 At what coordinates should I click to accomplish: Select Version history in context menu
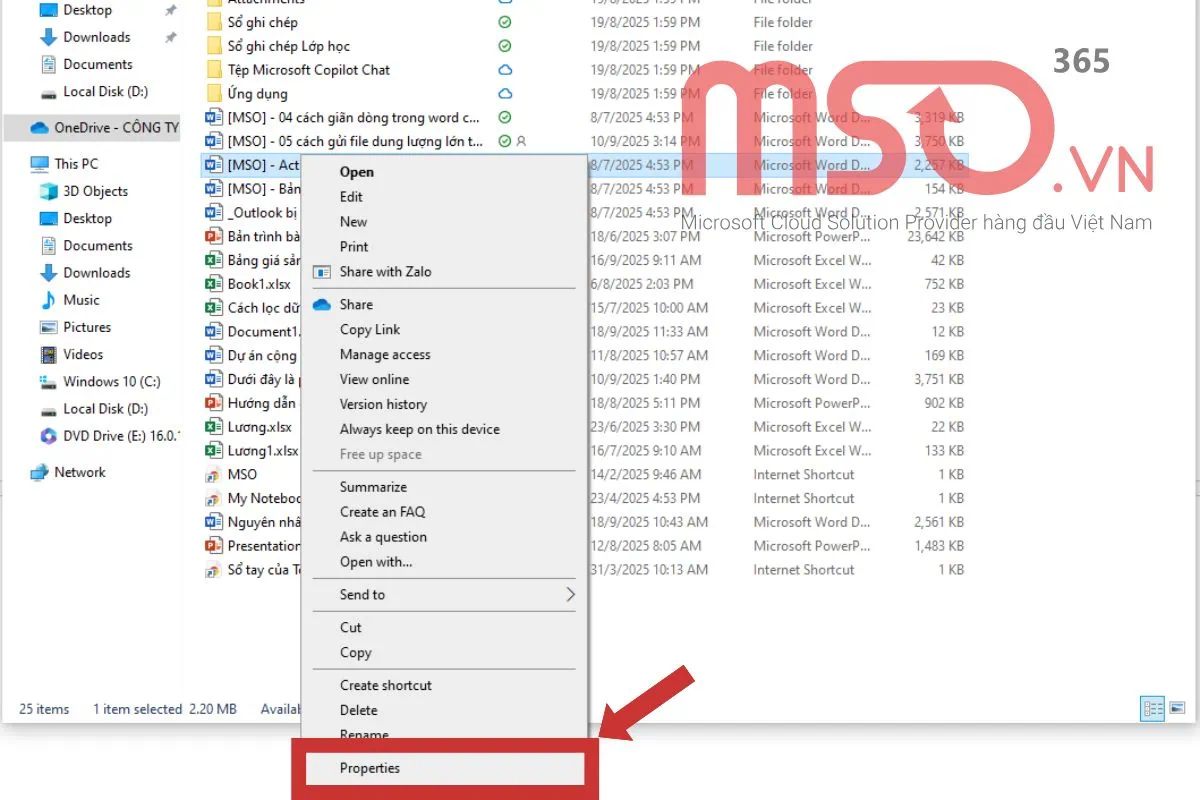[383, 404]
